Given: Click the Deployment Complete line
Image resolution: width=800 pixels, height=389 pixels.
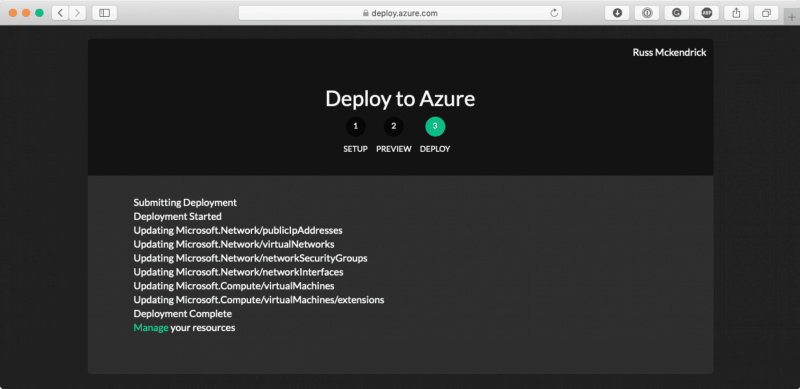Looking at the screenshot, I should [x=183, y=313].
